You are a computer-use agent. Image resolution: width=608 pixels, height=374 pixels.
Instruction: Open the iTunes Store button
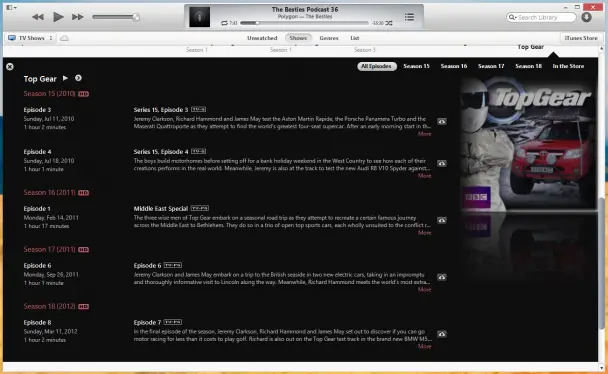[581, 38]
